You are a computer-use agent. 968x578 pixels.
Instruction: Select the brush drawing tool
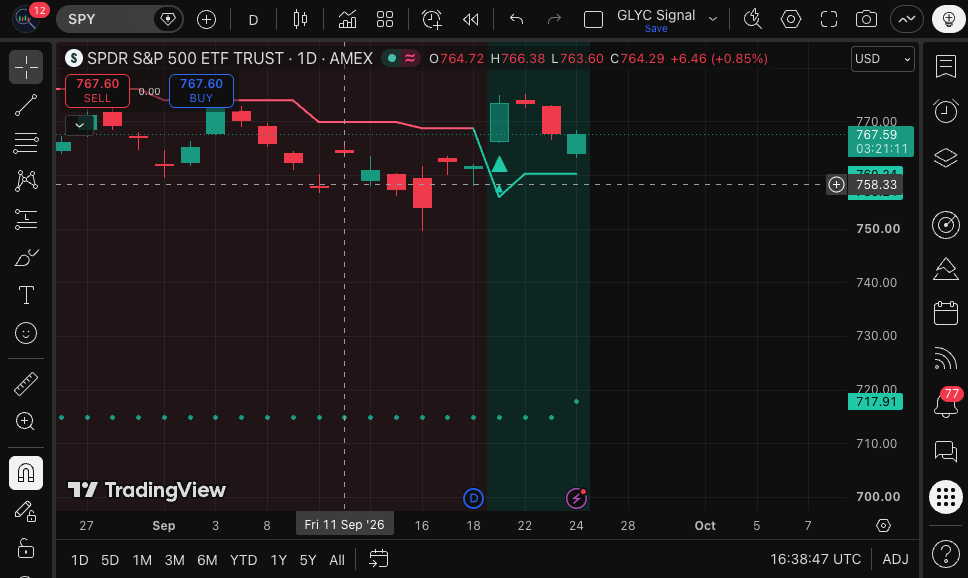tap(26, 257)
